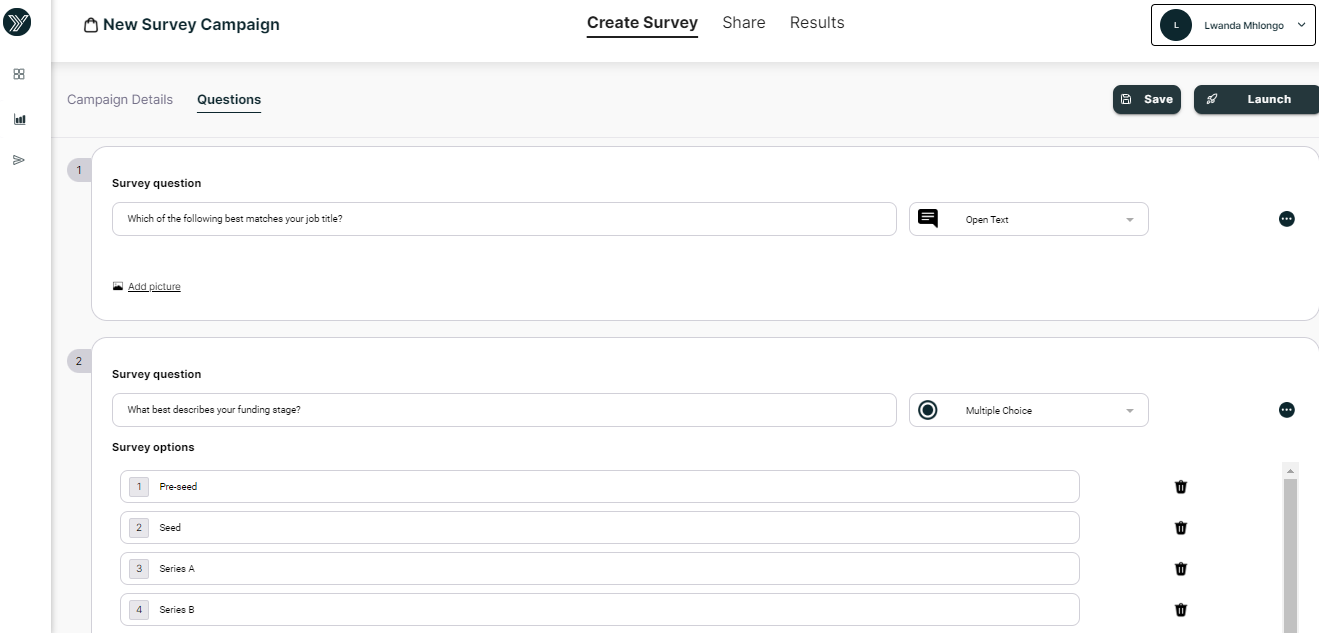This screenshot has height=633, width=1319.
Task: Edit the Series A option field
Action: pyautogui.click(x=600, y=569)
